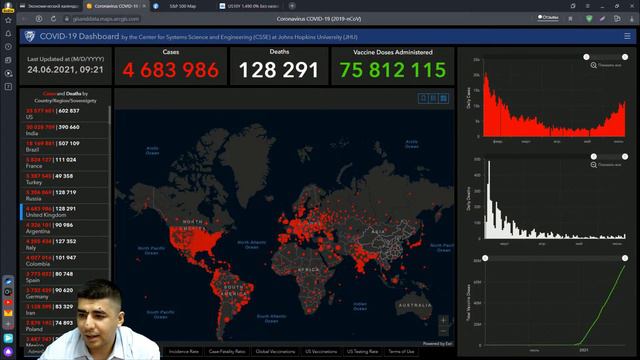Open the middle map toolbar icon

tap(433, 98)
